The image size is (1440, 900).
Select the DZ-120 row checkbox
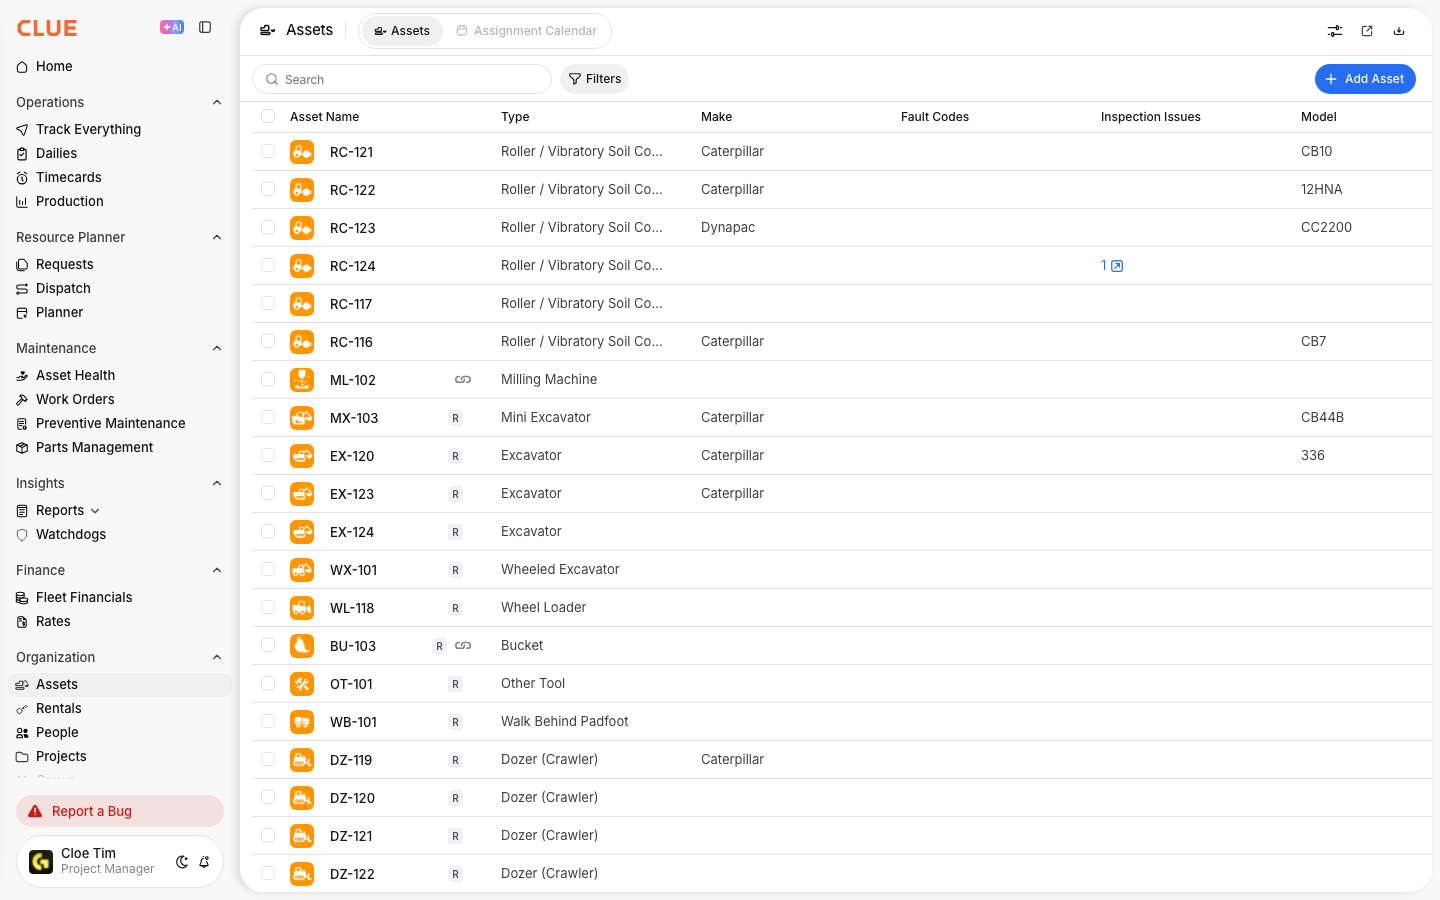268,797
